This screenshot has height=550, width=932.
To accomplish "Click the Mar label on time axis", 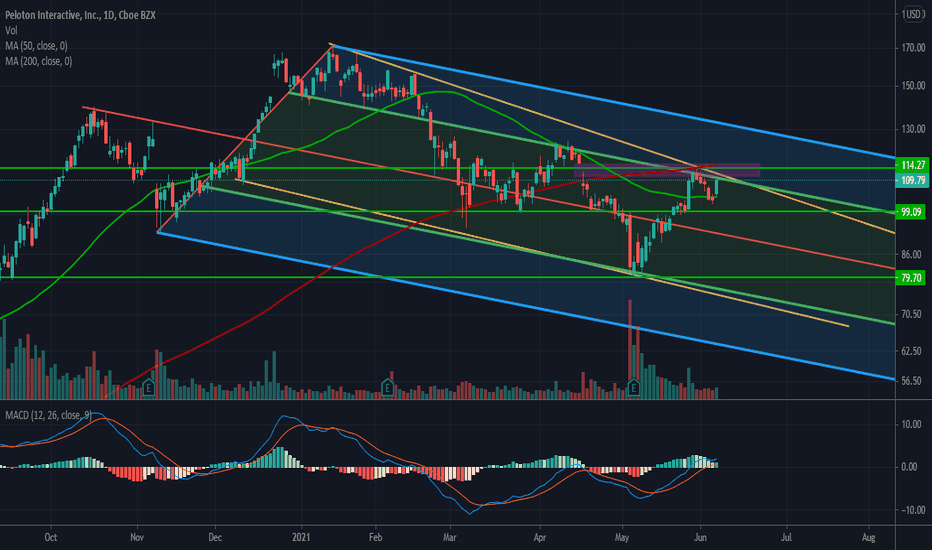I will tap(450, 538).
